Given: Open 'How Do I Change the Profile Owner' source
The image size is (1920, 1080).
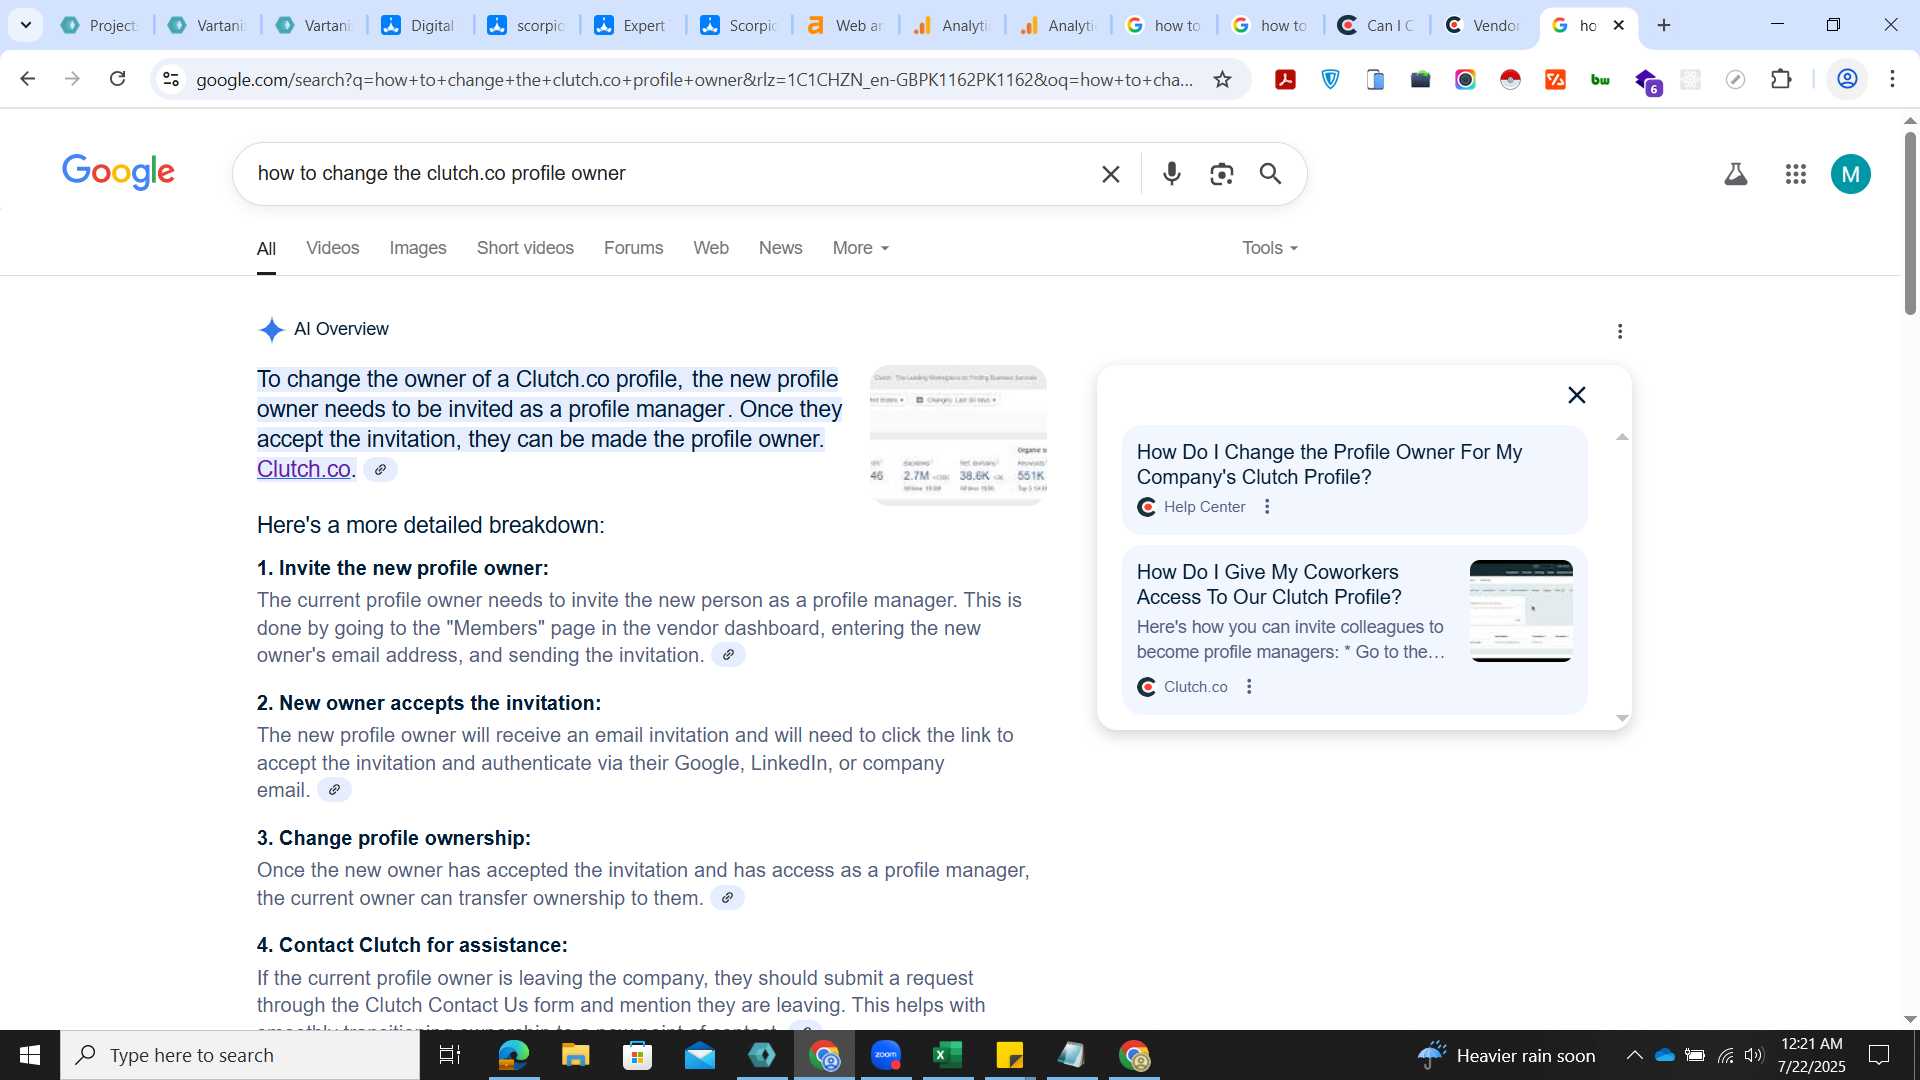Looking at the screenshot, I should pyautogui.click(x=1329, y=464).
